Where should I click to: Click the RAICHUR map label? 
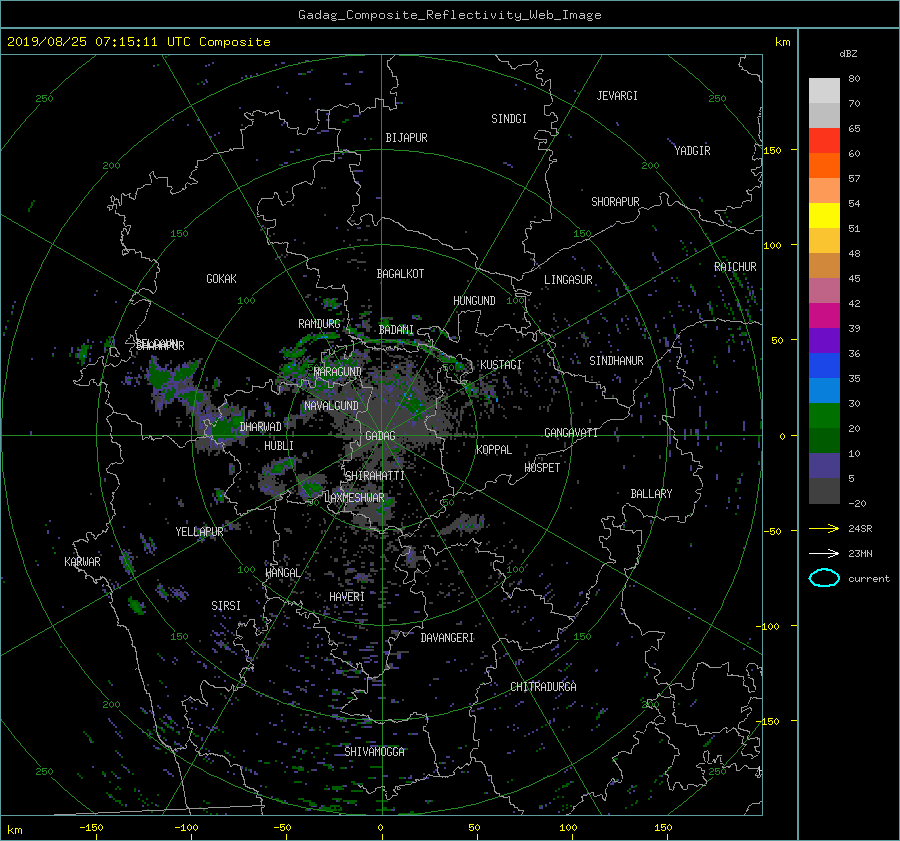coord(735,267)
